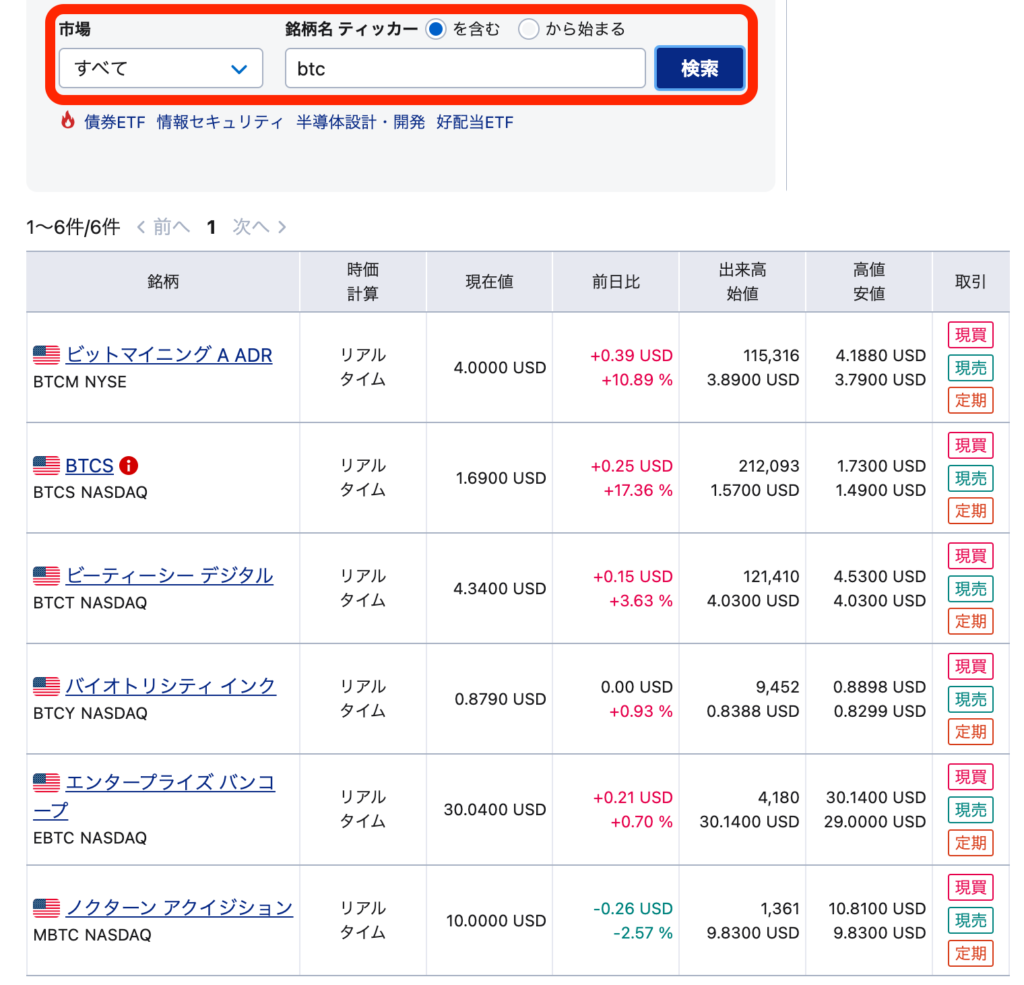1024x985 pixels.
Task: Click 定期 button for BTCY
Action: point(970,731)
